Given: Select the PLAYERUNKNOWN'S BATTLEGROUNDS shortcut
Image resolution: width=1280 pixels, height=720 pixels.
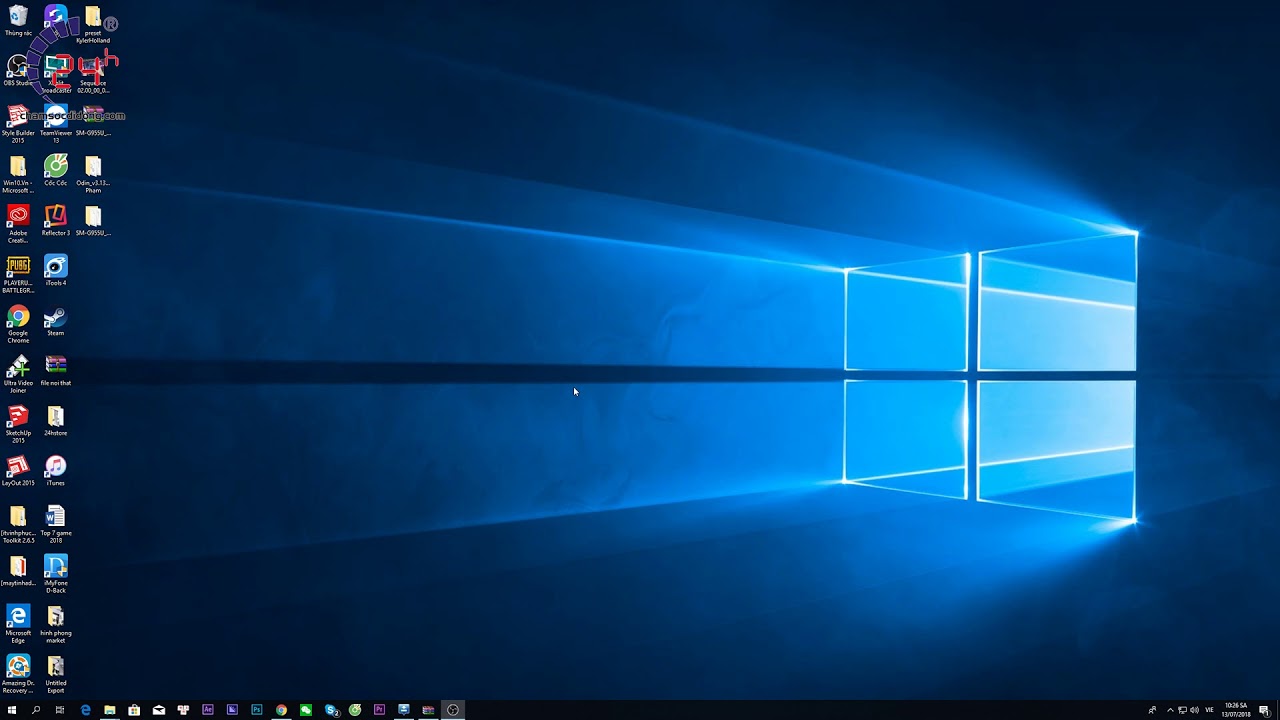Looking at the screenshot, I should (18, 275).
